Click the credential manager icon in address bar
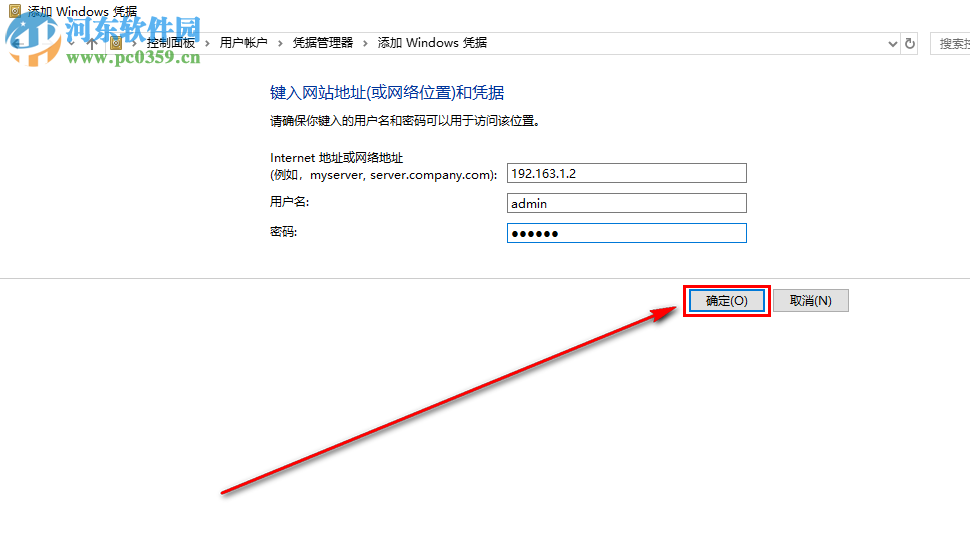This screenshot has width=970, height=558. [x=116, y=43]
